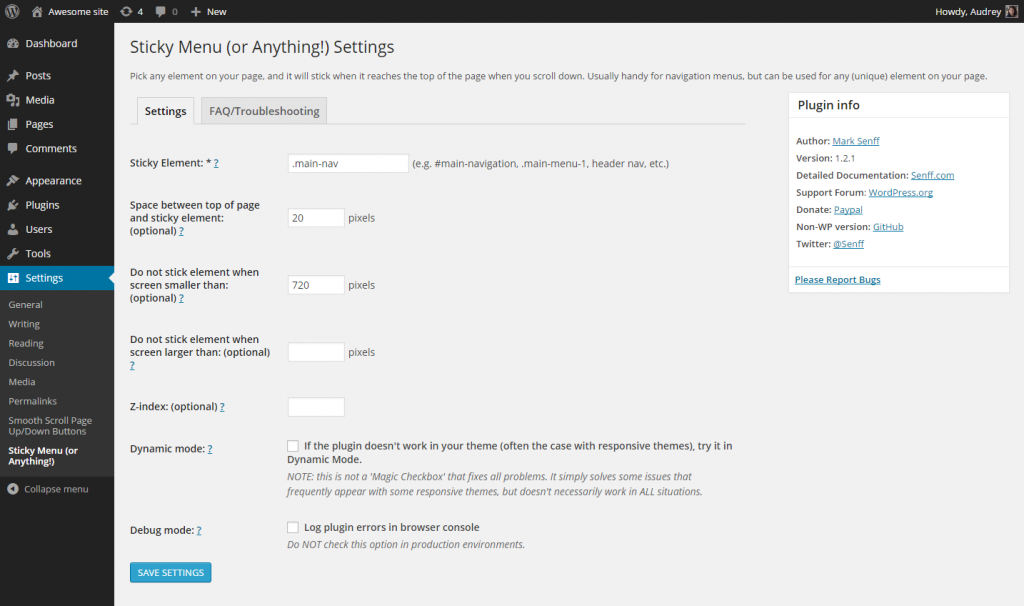Screen dimensions: 1024x606
Task: Click the Save Settings button
Action: (170, 571)
